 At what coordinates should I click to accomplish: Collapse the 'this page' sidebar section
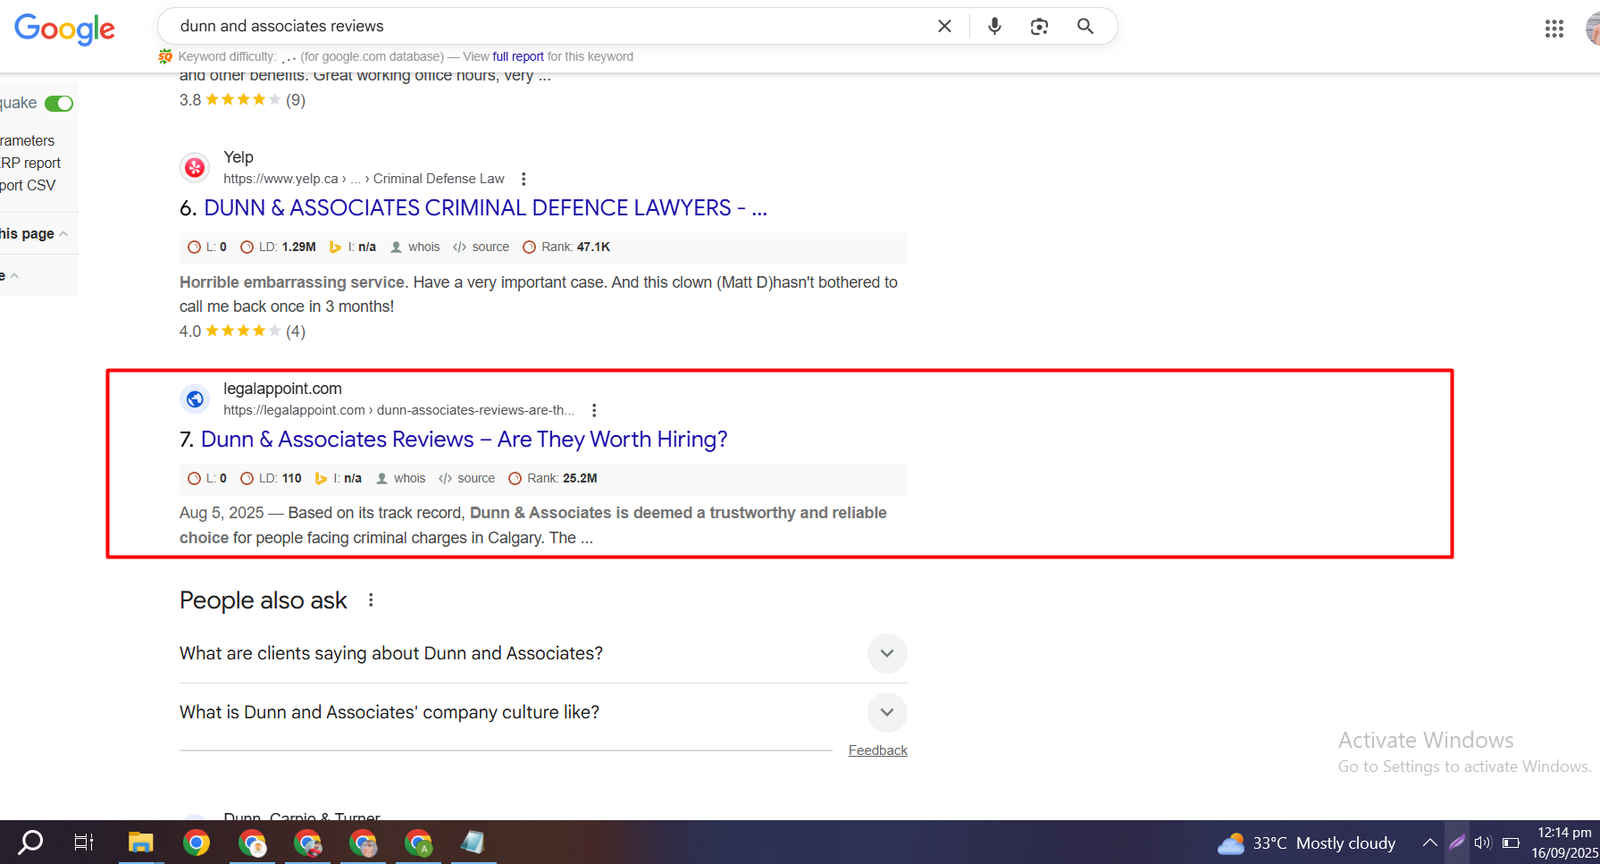pyautogui.click(x=63, y=234)
